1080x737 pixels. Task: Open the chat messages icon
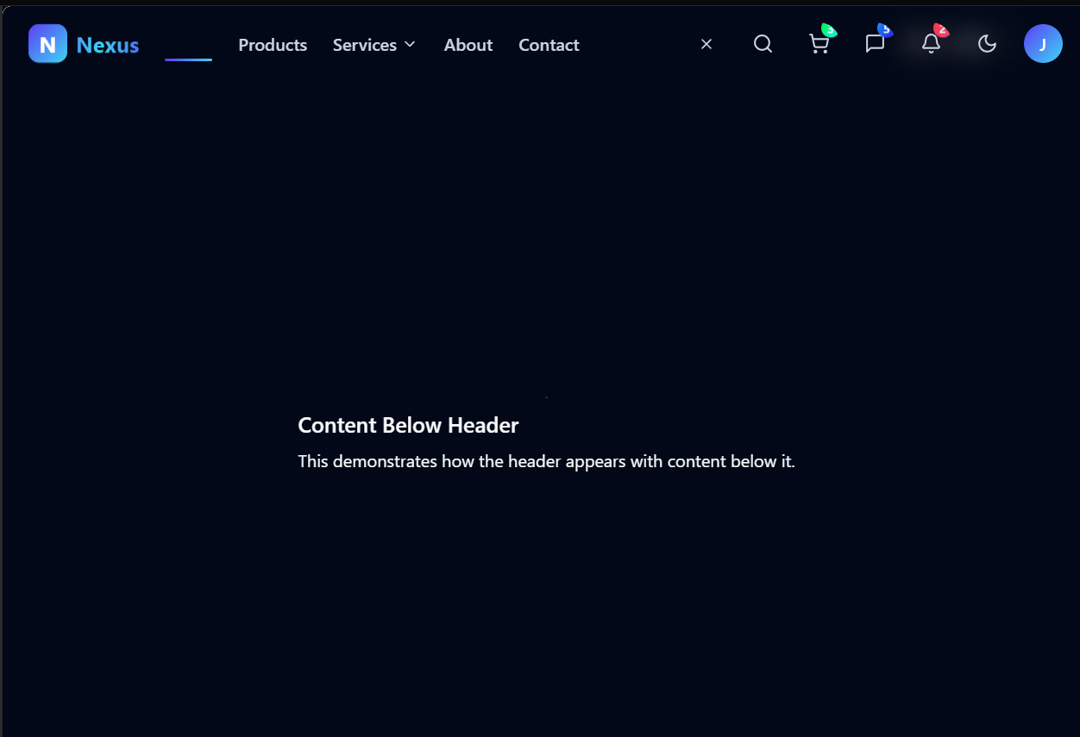[x=875, y=44]
